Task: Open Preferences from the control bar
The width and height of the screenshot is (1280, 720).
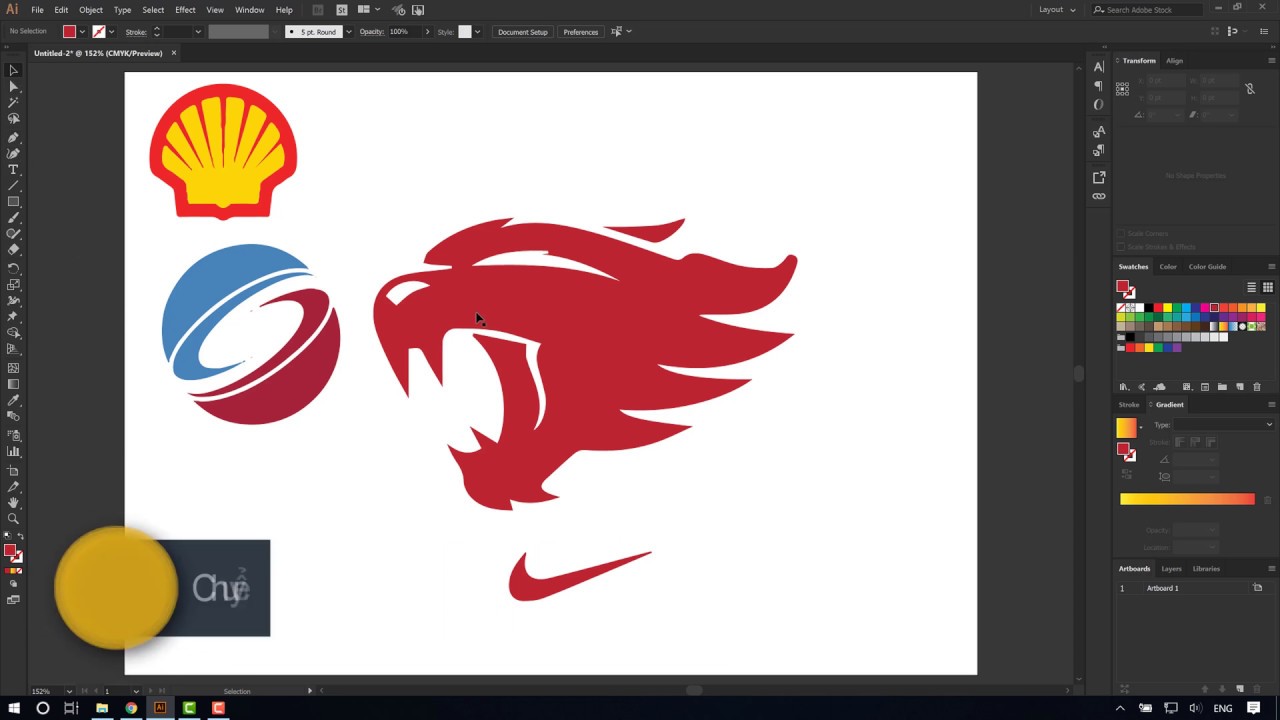Action: [x=580, y=32]
